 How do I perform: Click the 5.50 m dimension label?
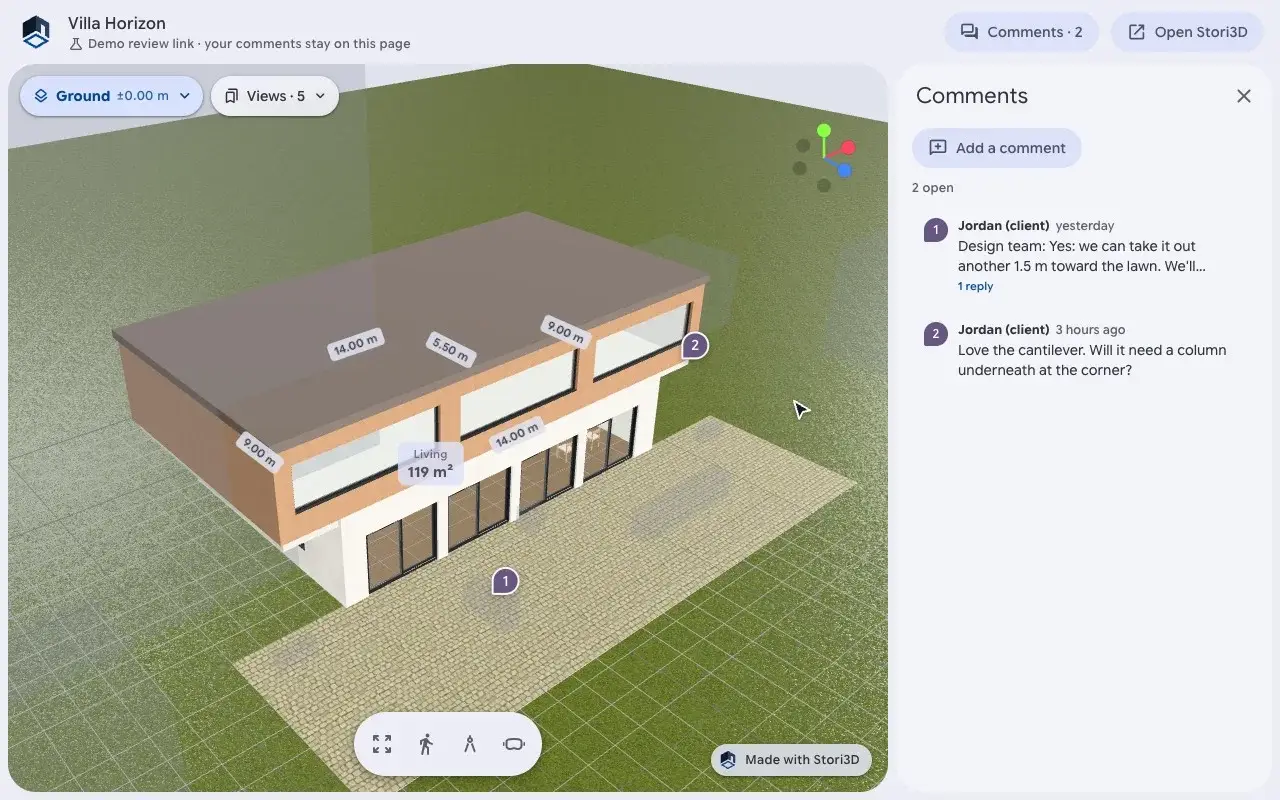point(449,349)
